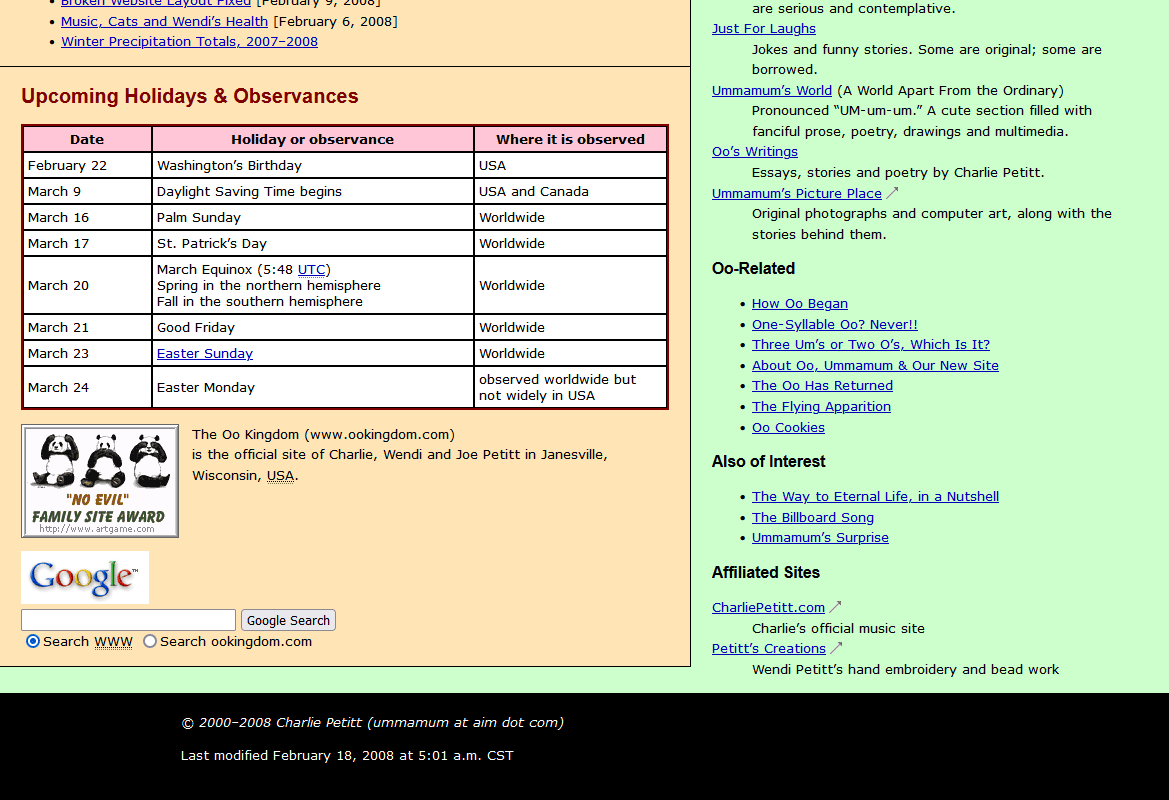The width and height of the screenshot is (1169, 800).
Task: Click external link arrow beside Petitt's Creations
Action: (836, 648)
